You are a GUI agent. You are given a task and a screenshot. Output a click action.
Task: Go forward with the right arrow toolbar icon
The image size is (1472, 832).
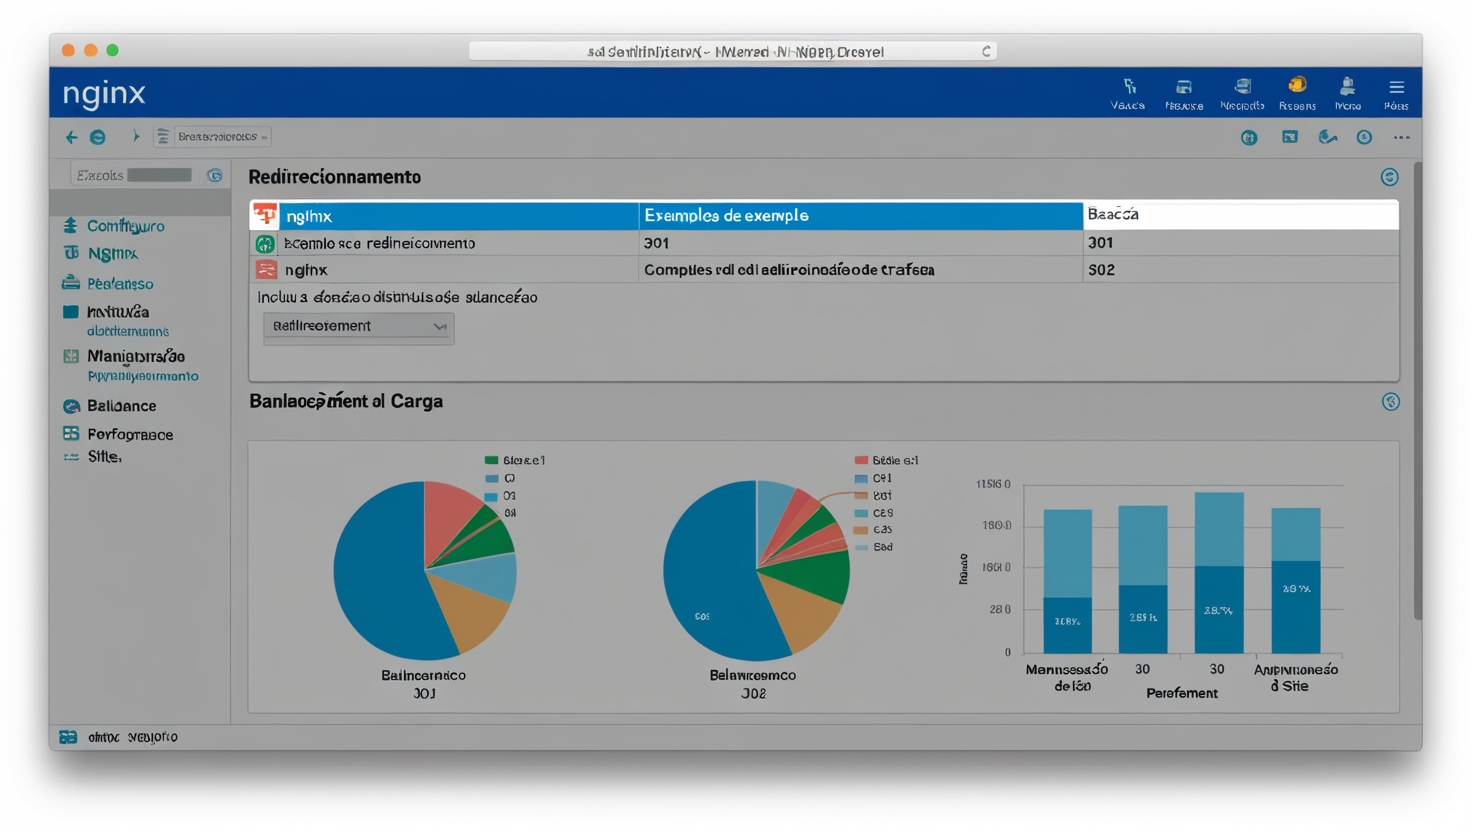(136, 136)
